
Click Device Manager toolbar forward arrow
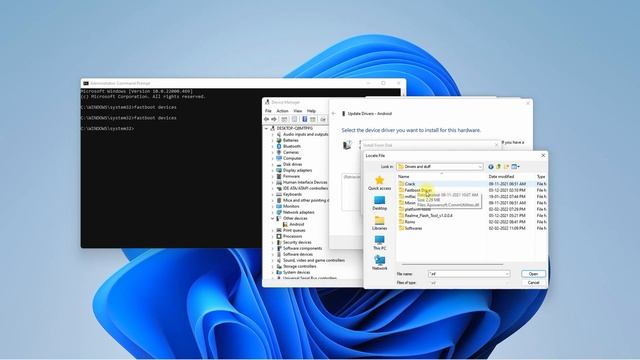[x=274, y=119]
